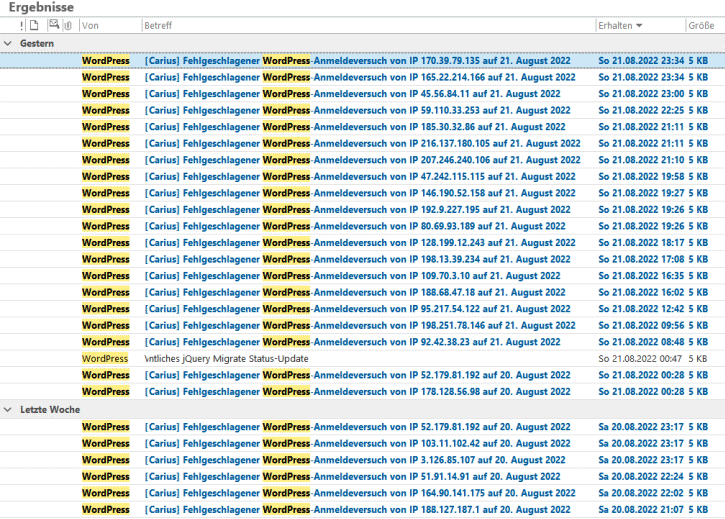The image size is (725, 519).
Task: Click date So 21.08.2022 12:42
Action: 641,309
